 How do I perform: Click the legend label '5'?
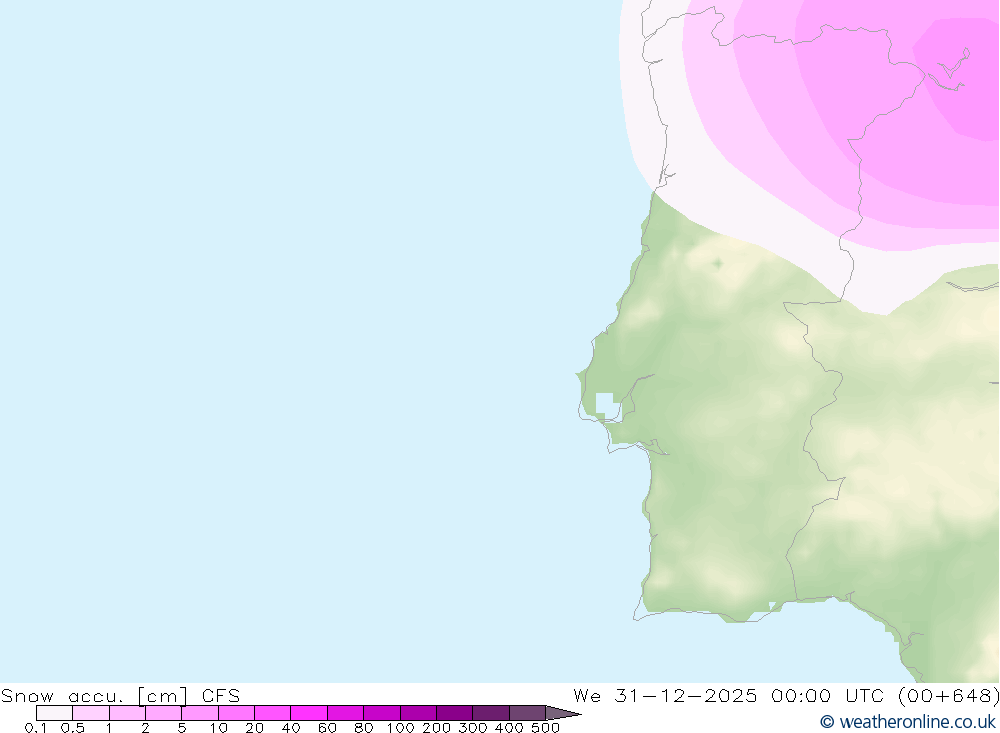(182, 727)
